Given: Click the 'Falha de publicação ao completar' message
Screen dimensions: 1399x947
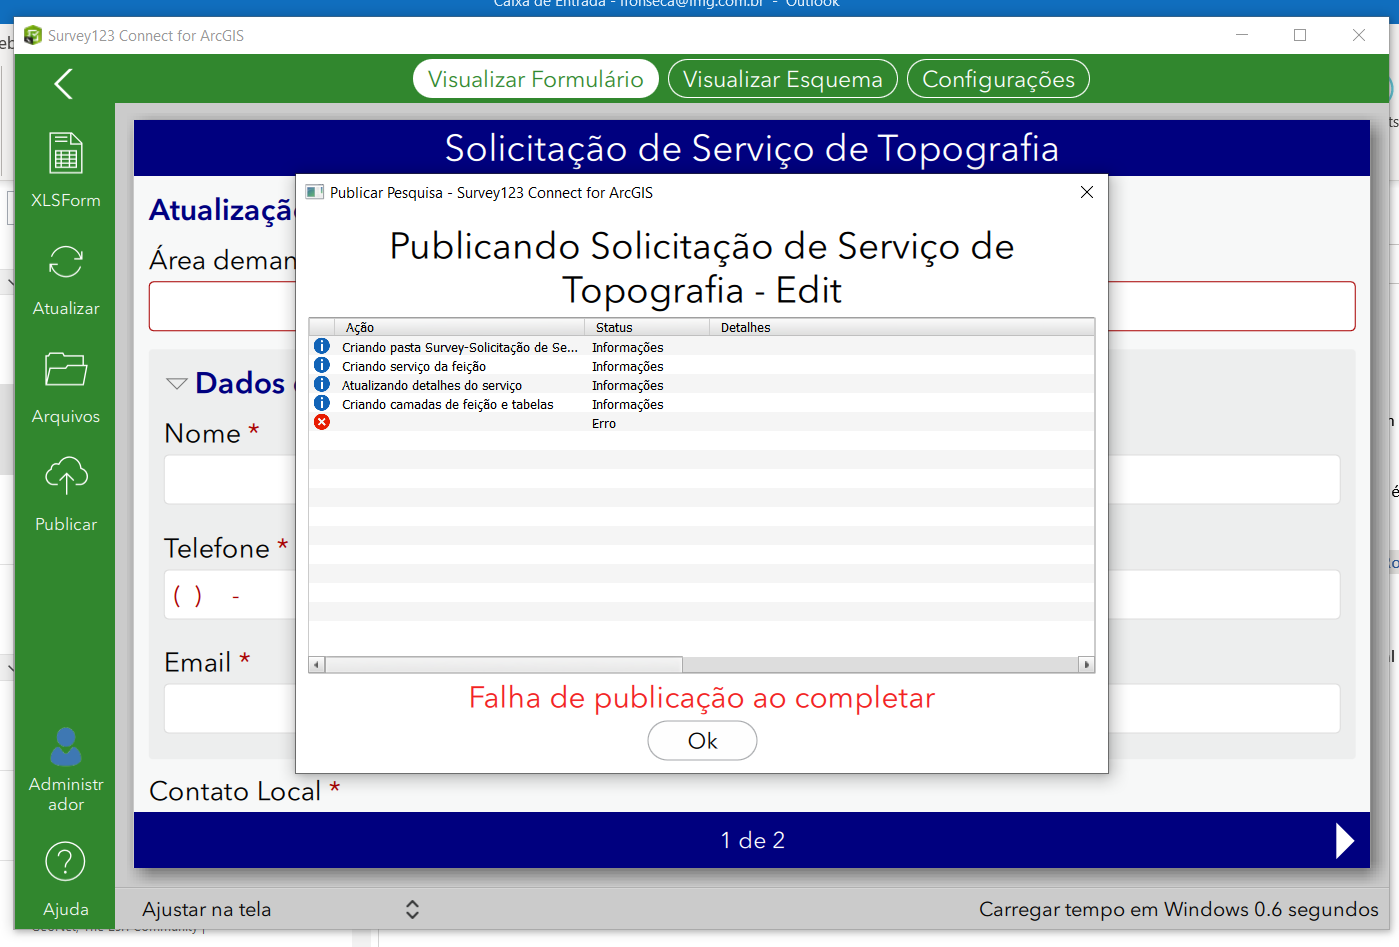Looking at the screenshot, I should click(702, 697).
